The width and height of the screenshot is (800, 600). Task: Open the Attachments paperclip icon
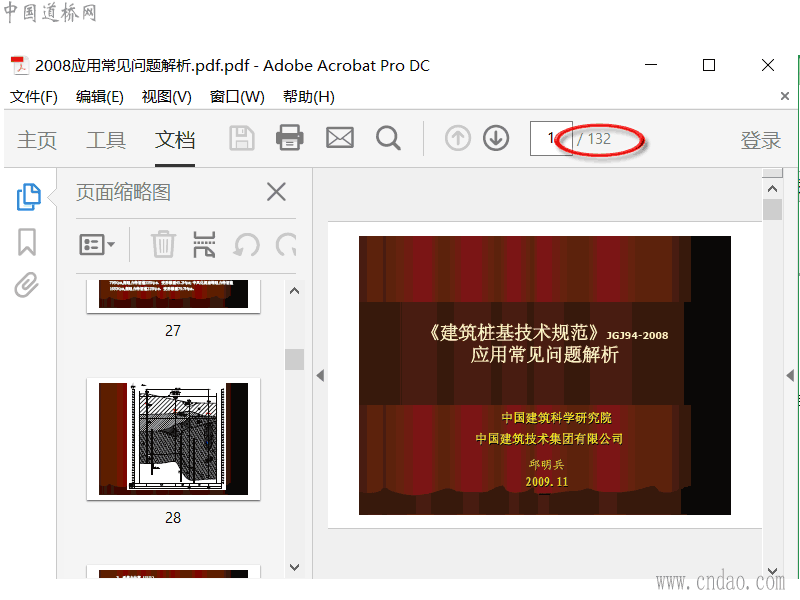pyautogui.click(x=26, y=285)
